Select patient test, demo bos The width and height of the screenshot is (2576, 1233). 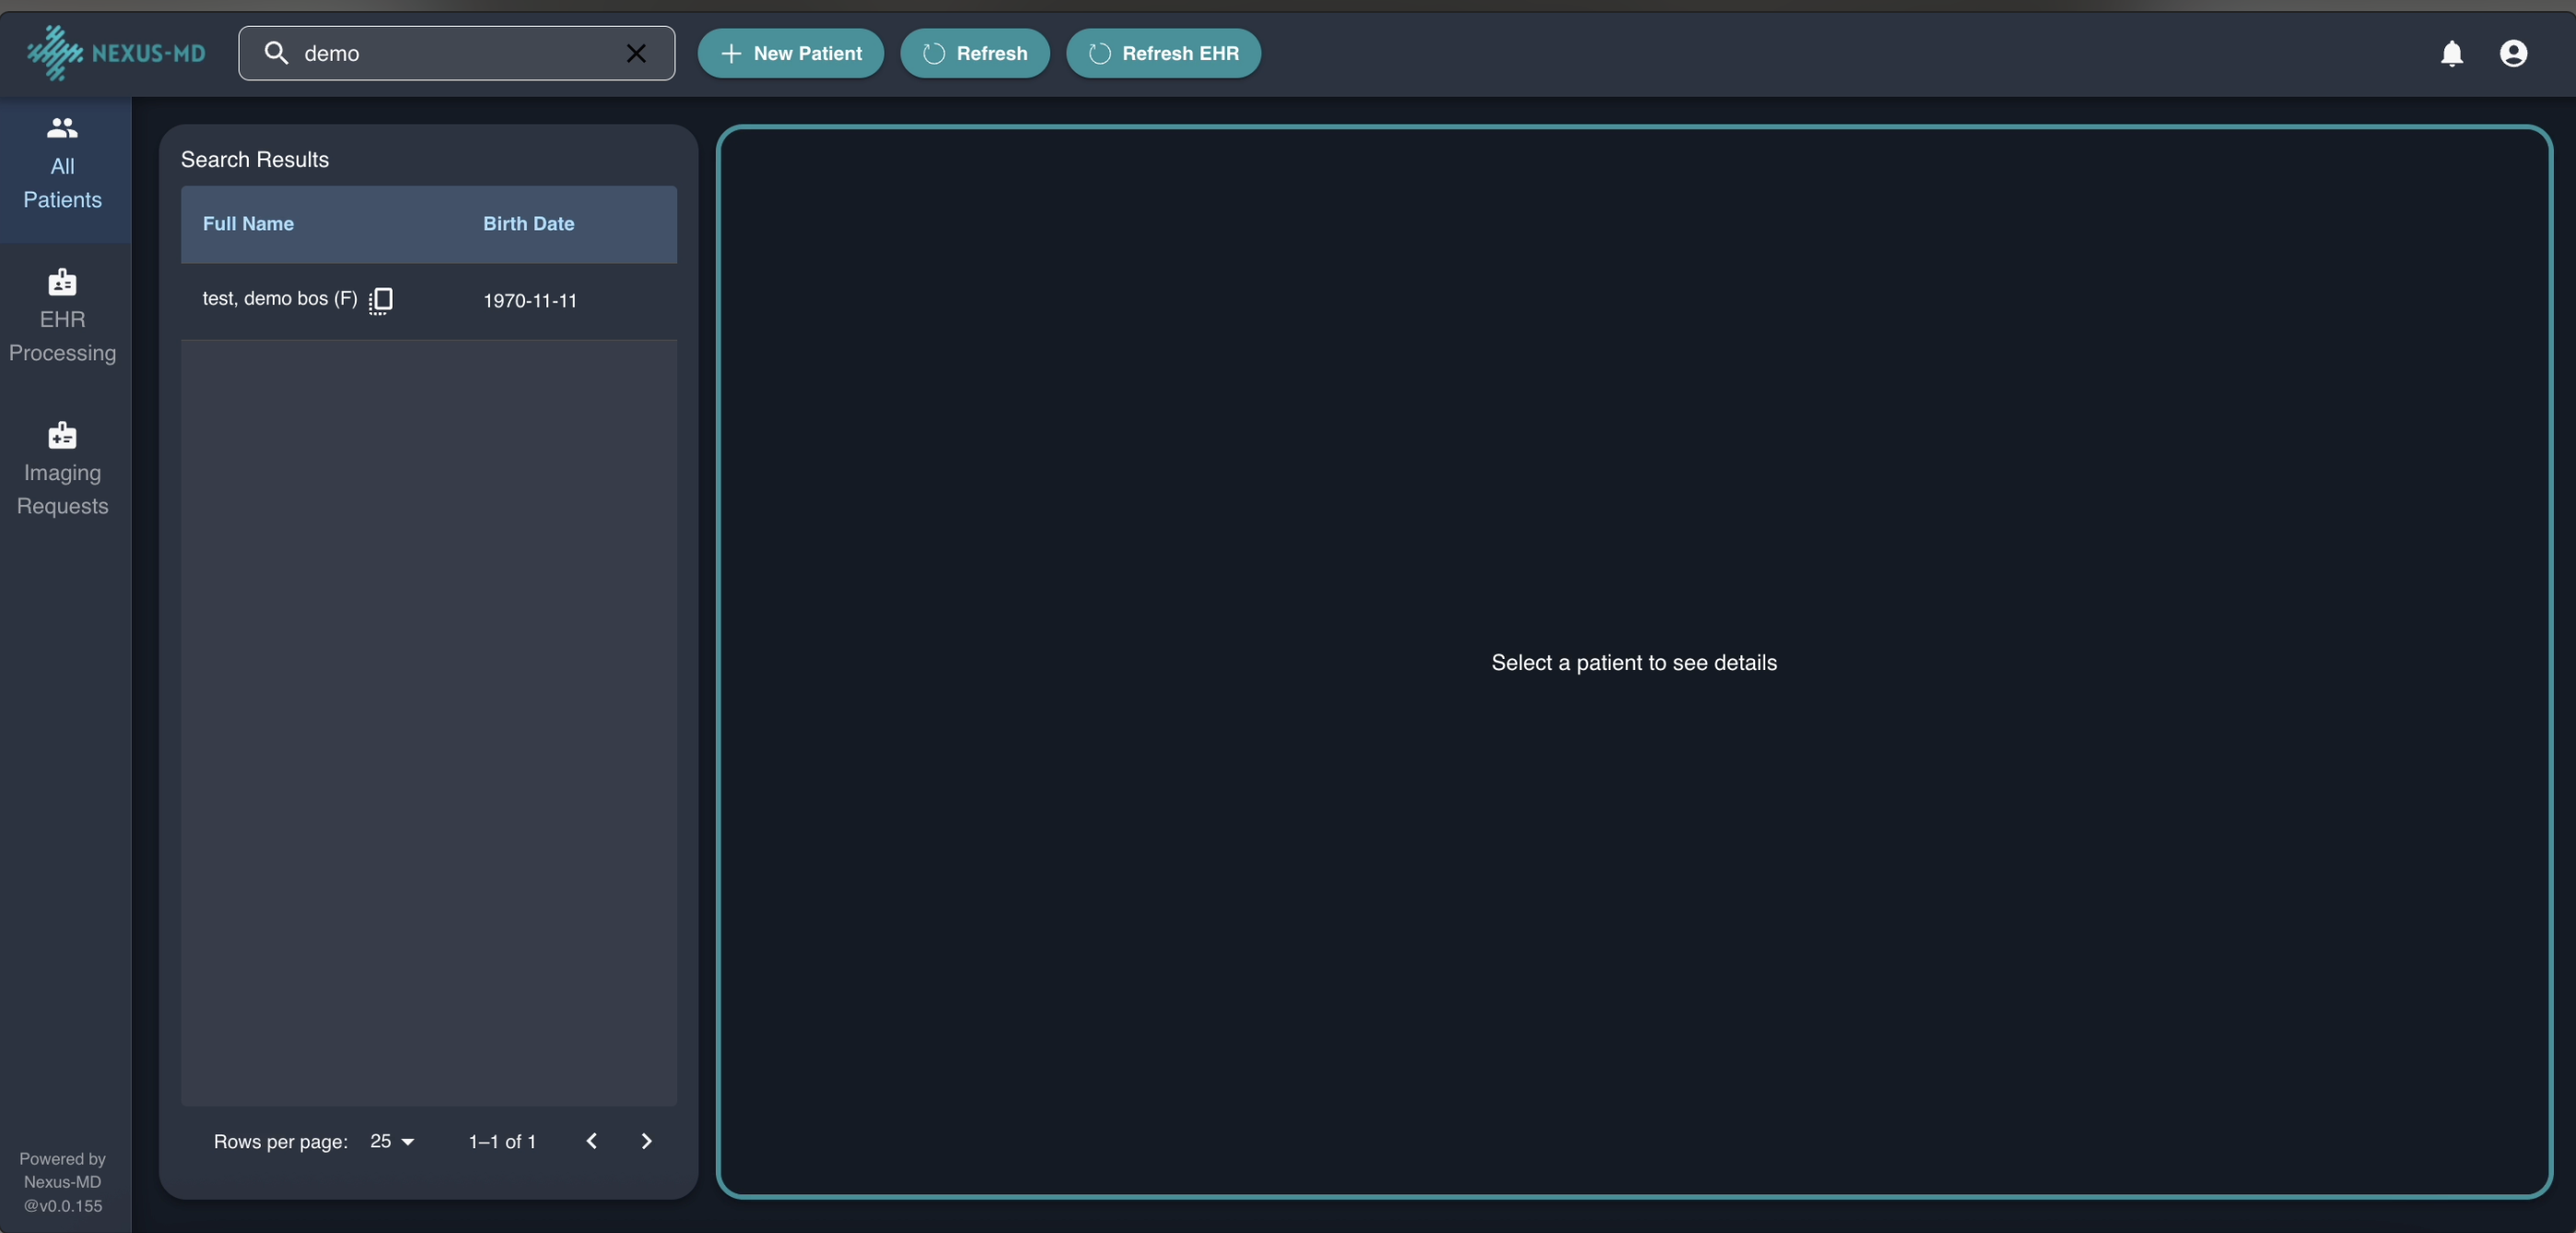279,299
